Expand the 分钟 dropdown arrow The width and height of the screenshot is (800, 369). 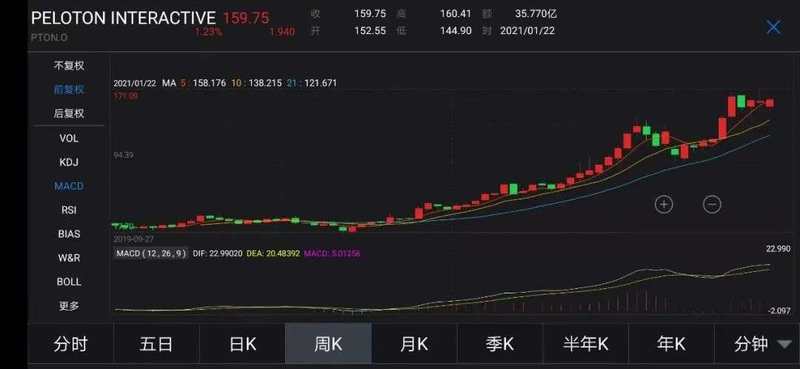(785, 345)
